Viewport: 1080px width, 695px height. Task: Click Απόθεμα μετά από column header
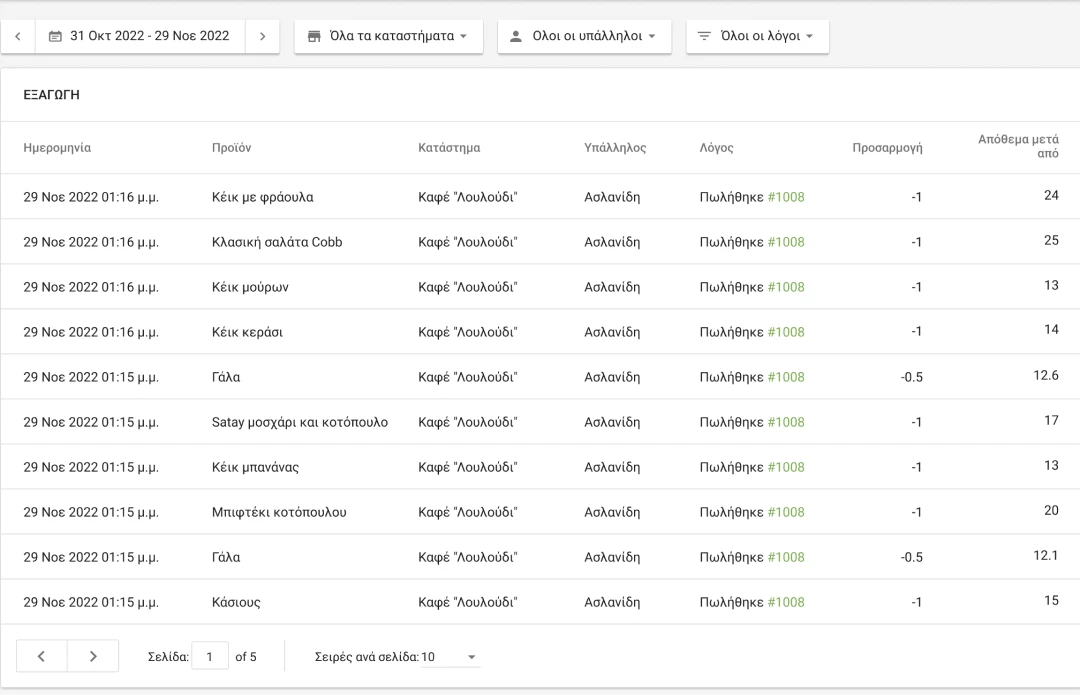pos(1017,147)
